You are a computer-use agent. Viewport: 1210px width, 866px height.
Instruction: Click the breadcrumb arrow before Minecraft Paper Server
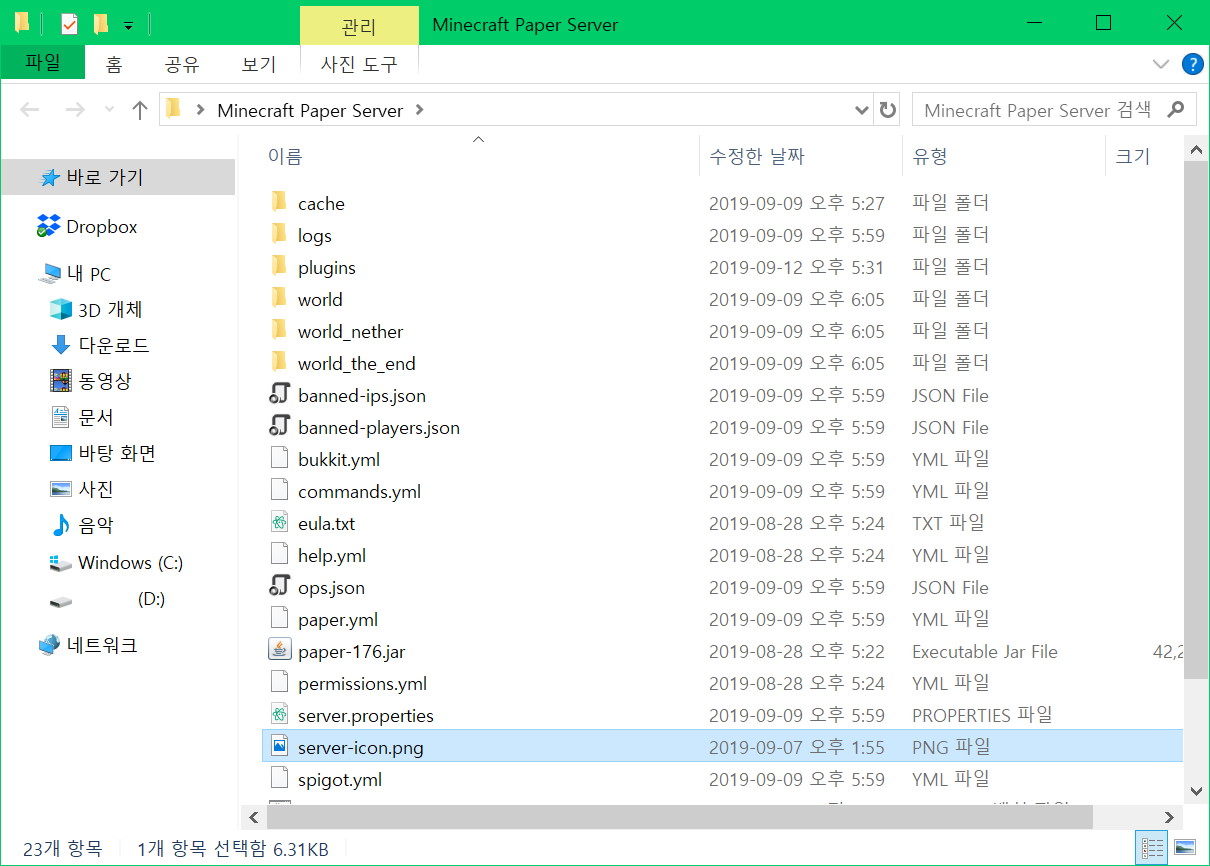click(x=200, y=110)
